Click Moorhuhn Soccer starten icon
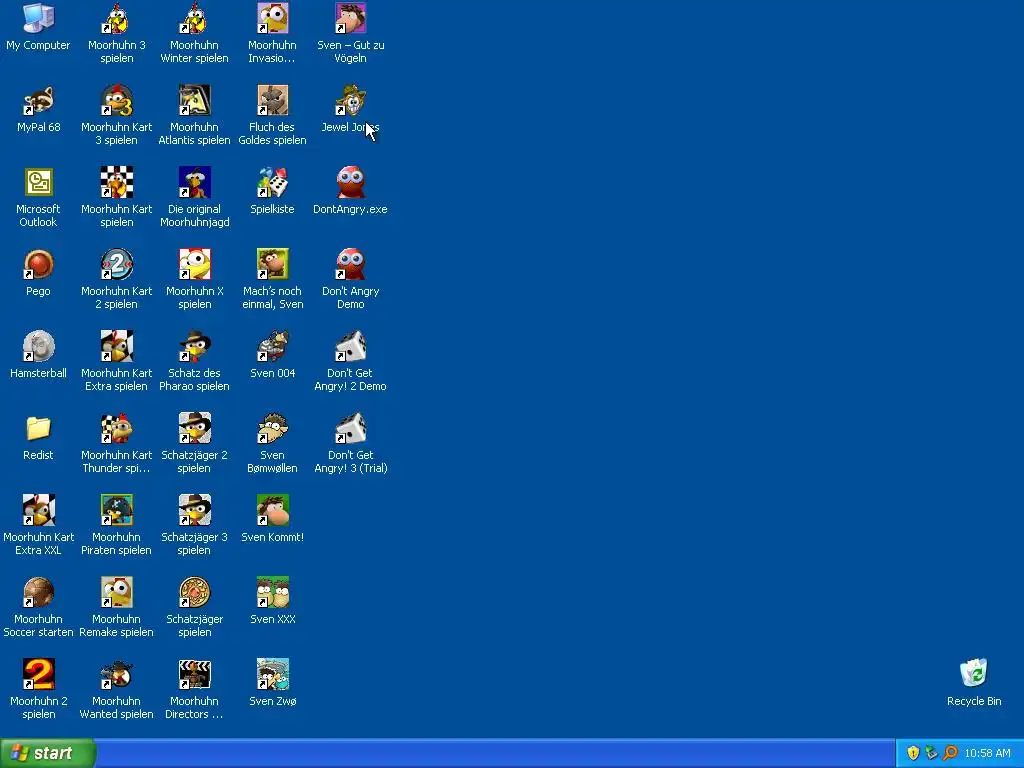Image resolution: width=1024 pixels, height=768 pixels. pos(39,592)
